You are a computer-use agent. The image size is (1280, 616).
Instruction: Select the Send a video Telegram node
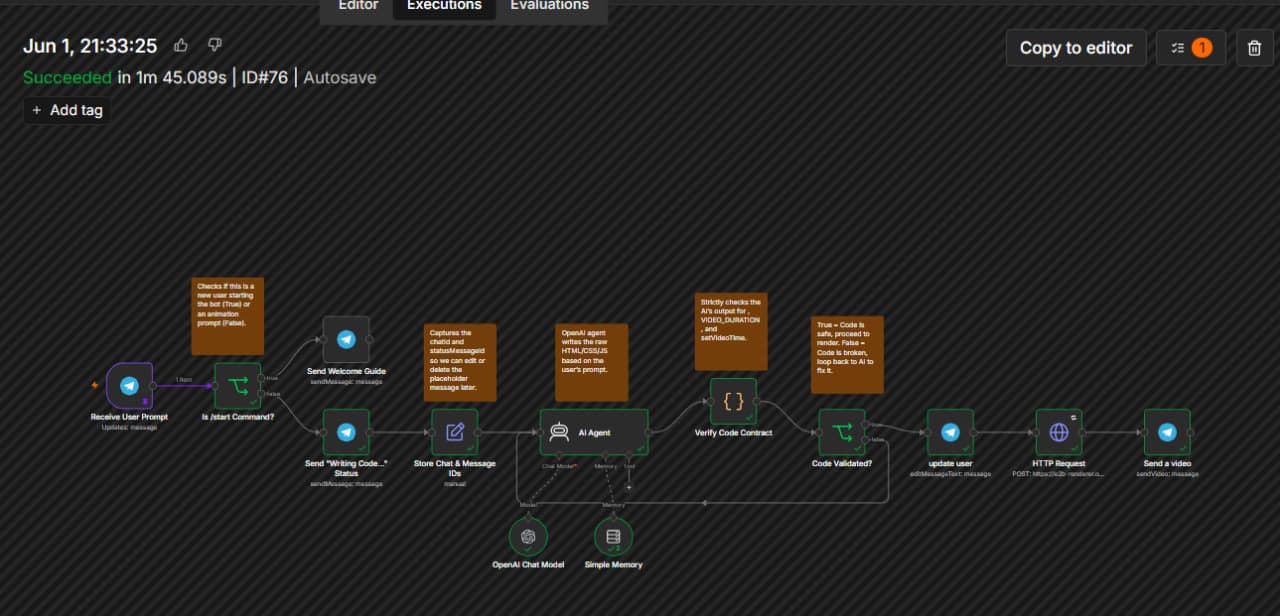[x=1167, y=432]
